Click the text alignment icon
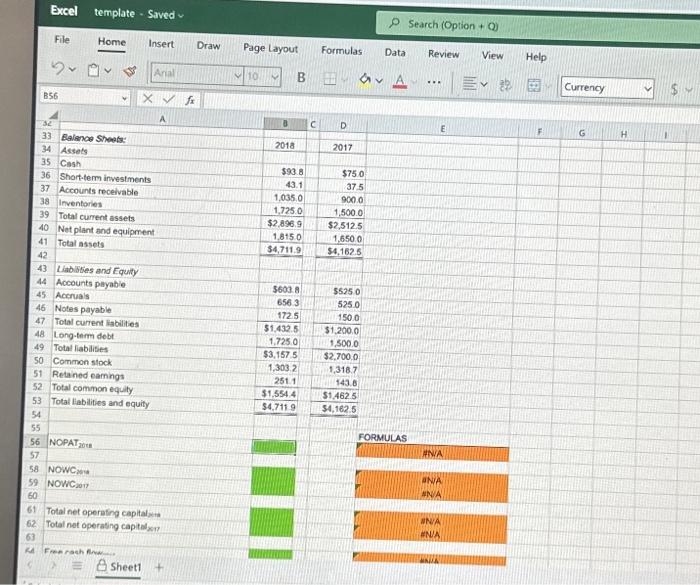This screenshot has height=585, width=700. tap(469, 84)
